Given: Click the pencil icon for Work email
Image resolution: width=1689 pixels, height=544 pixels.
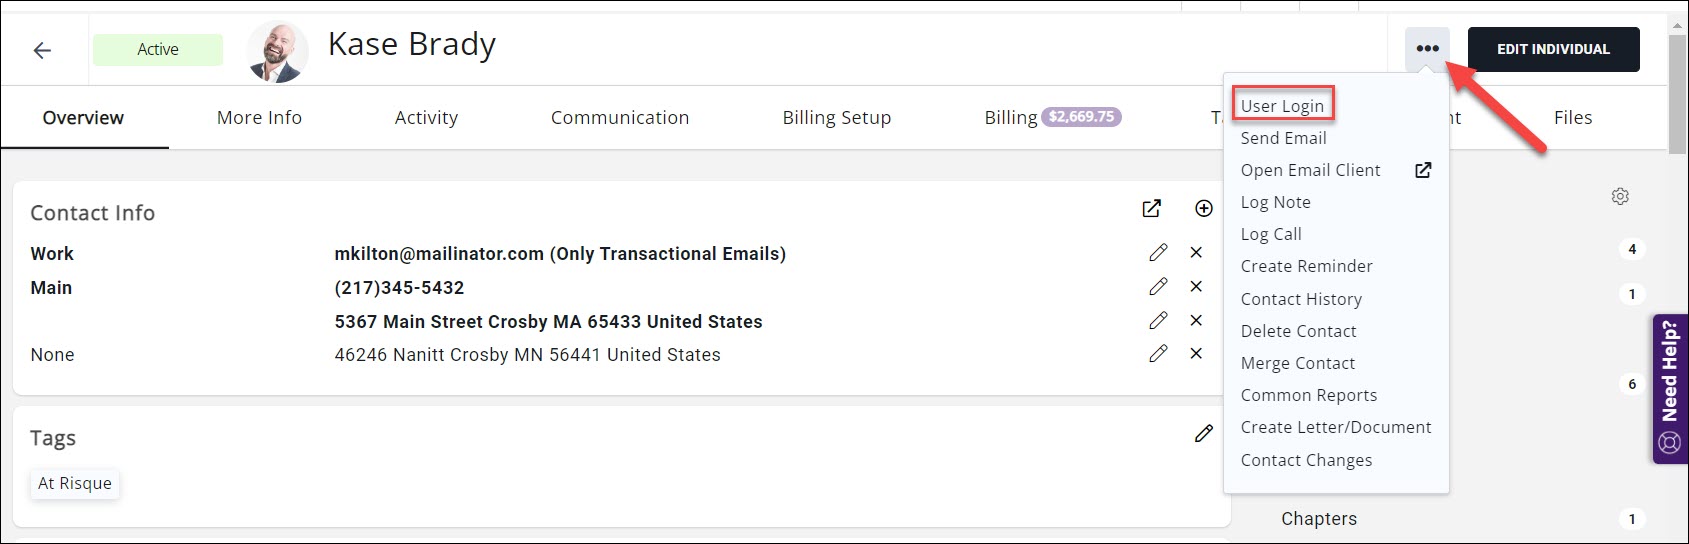Looking at the screenshot, I should (1158, 253).
